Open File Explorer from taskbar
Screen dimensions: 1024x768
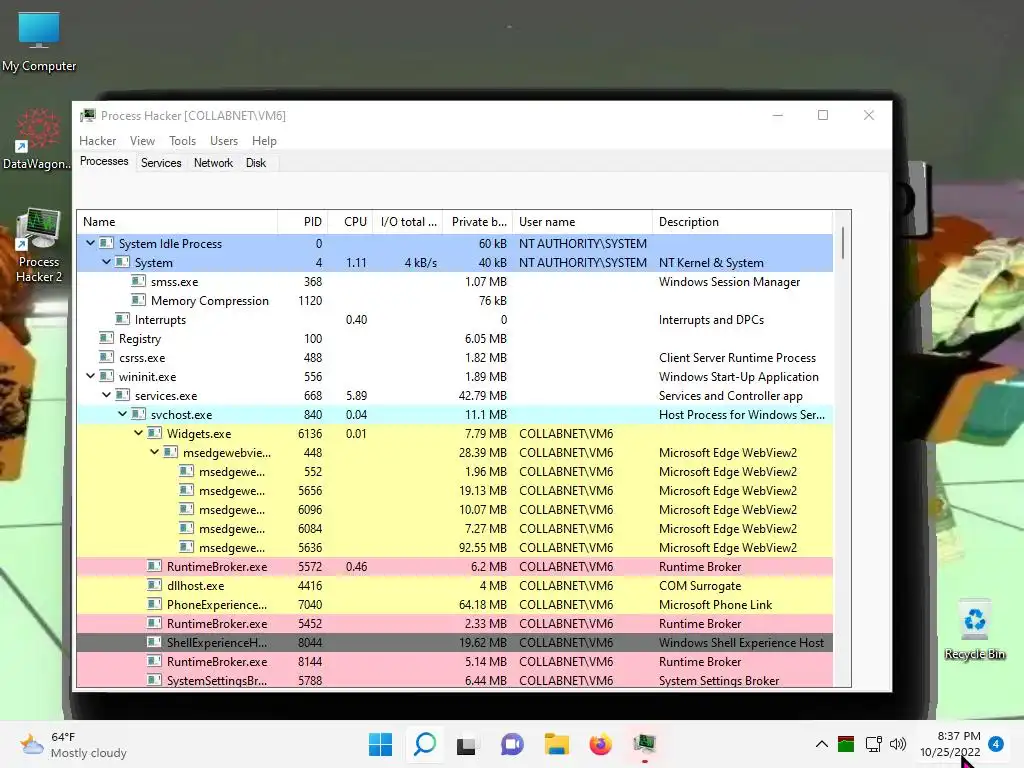point(556,744)
